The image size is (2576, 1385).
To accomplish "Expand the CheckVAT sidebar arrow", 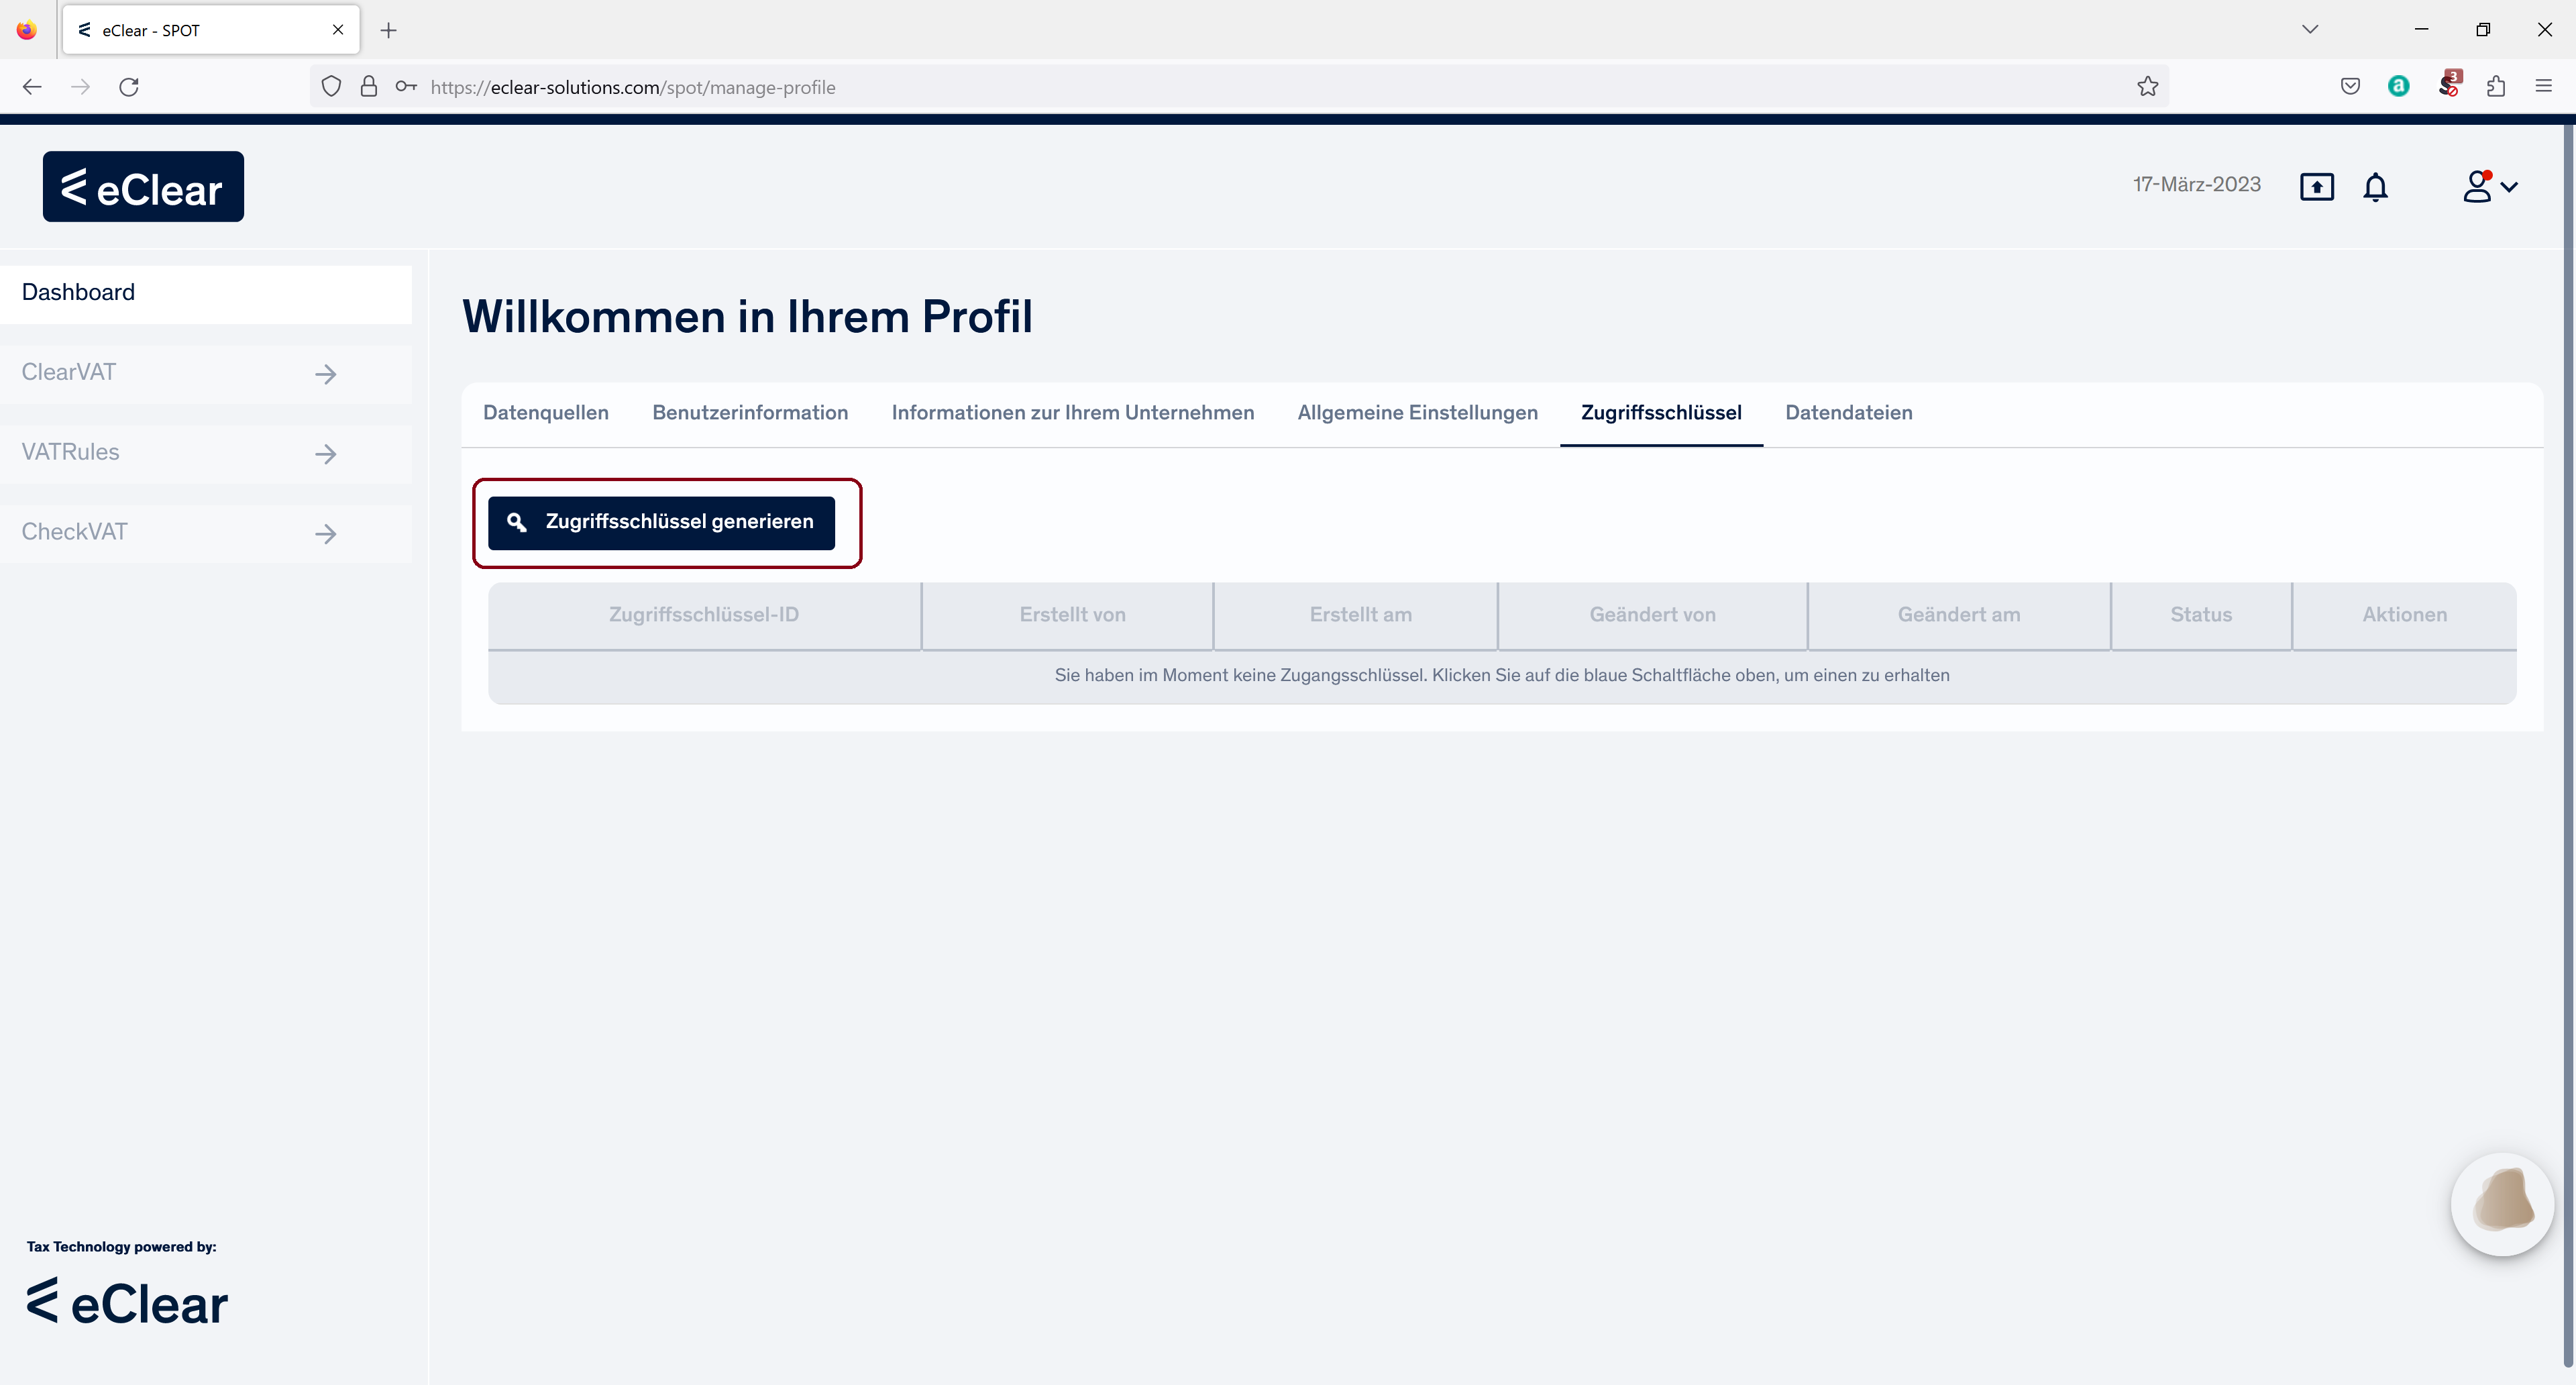I will [325, 534].
